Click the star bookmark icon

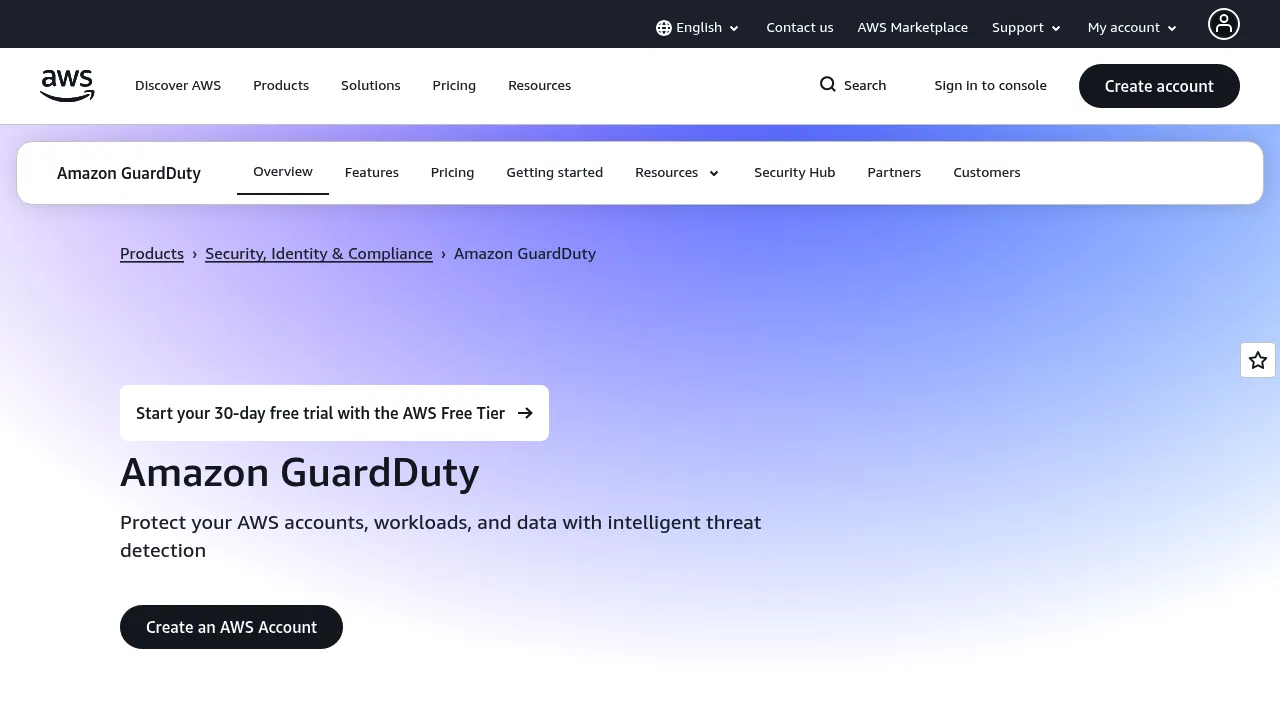click(x=1258, y=360)
